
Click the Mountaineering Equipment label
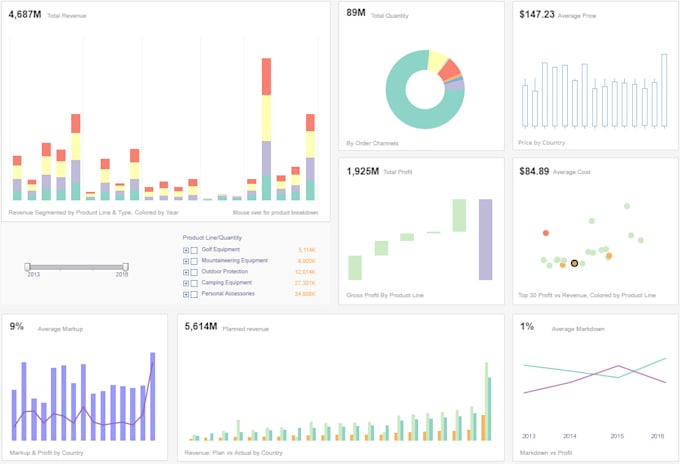tap(235, 261)
